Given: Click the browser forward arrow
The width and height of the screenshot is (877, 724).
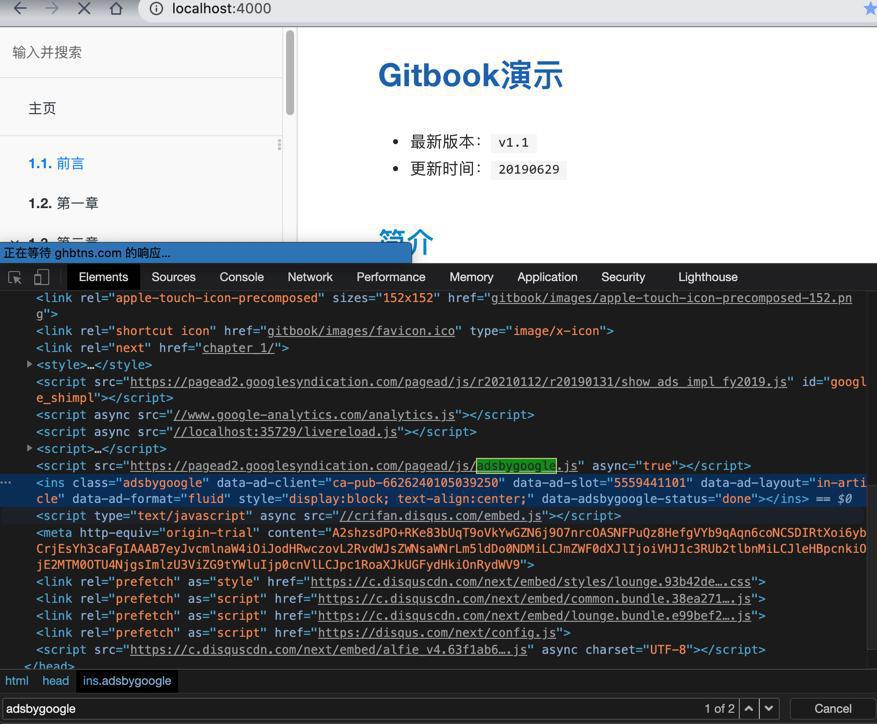Looking at the screenshot, I should click(x=51, y=8).
